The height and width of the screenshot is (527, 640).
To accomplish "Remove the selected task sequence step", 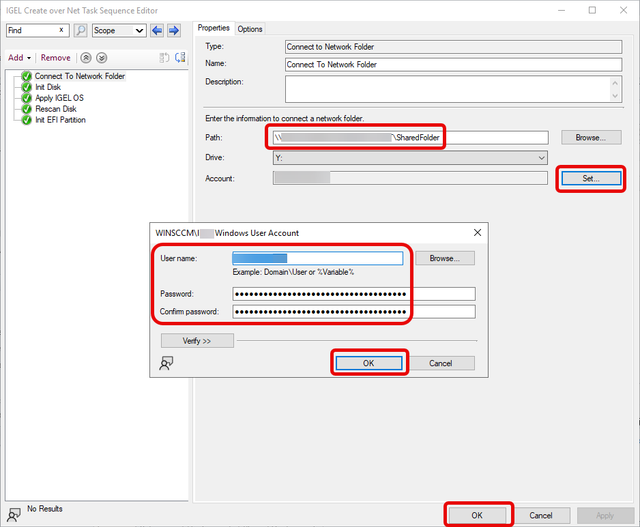I will [x=56, y=58].
